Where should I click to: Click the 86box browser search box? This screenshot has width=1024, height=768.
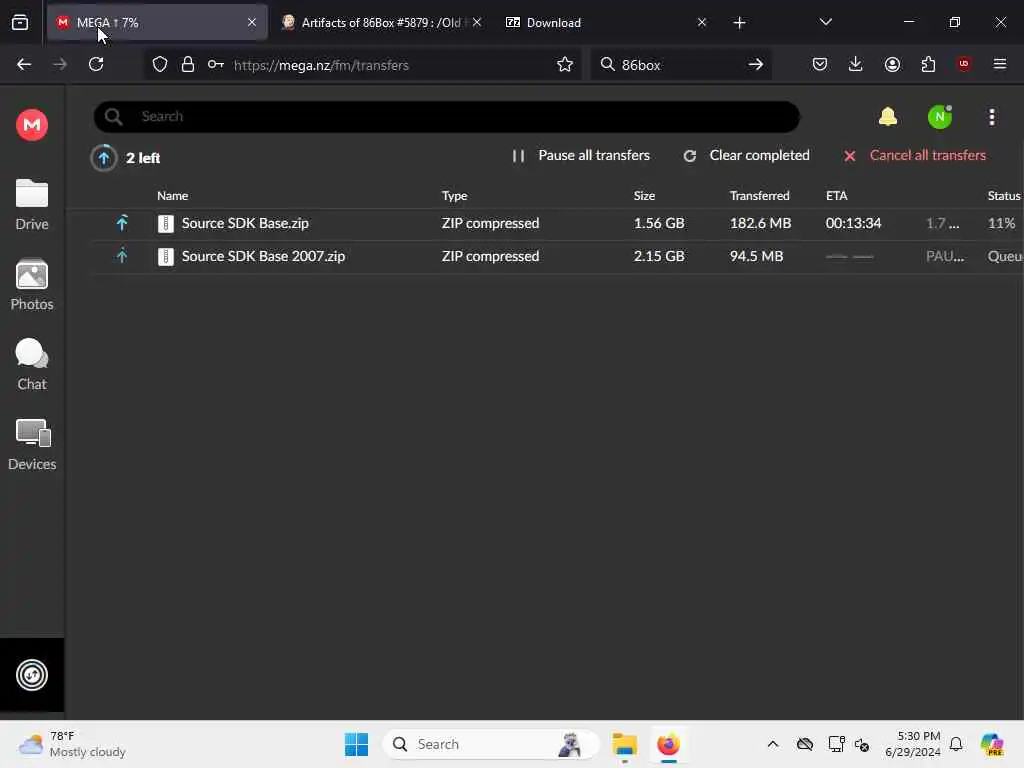(679, 65)
